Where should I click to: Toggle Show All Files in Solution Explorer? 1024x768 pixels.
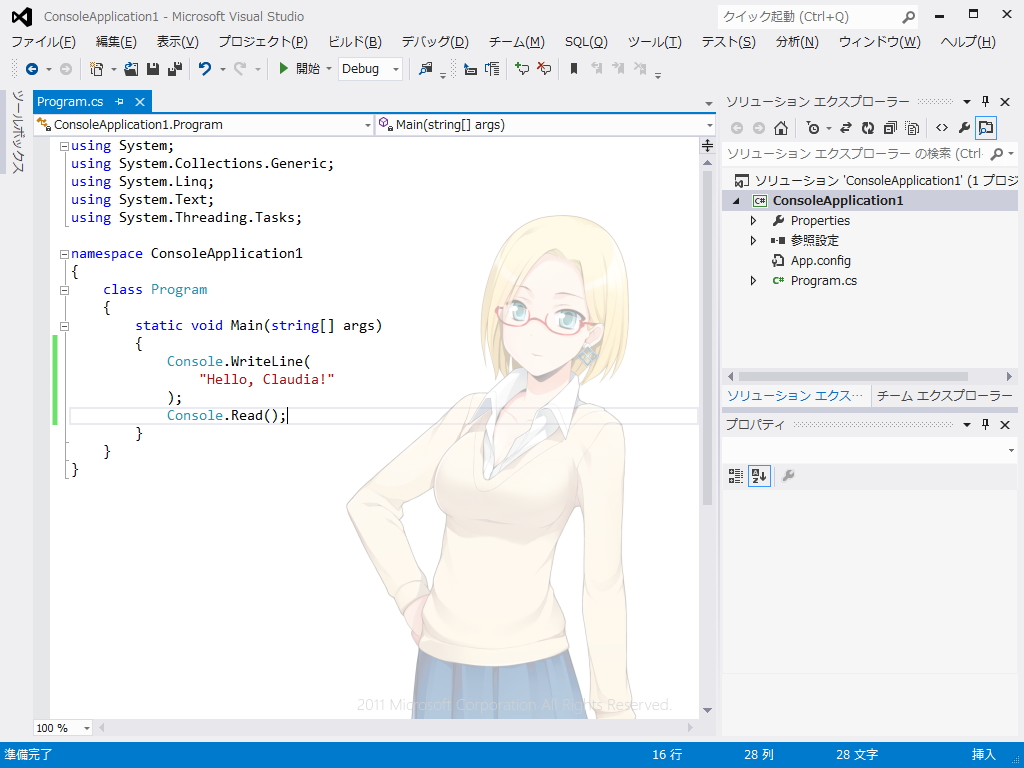(912, 128)
